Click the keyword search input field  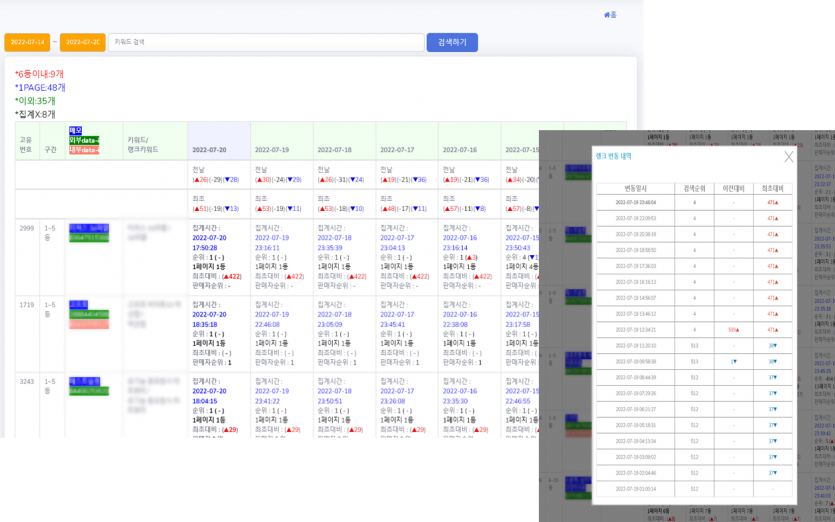pyautogui.click(x=265, y=42)
